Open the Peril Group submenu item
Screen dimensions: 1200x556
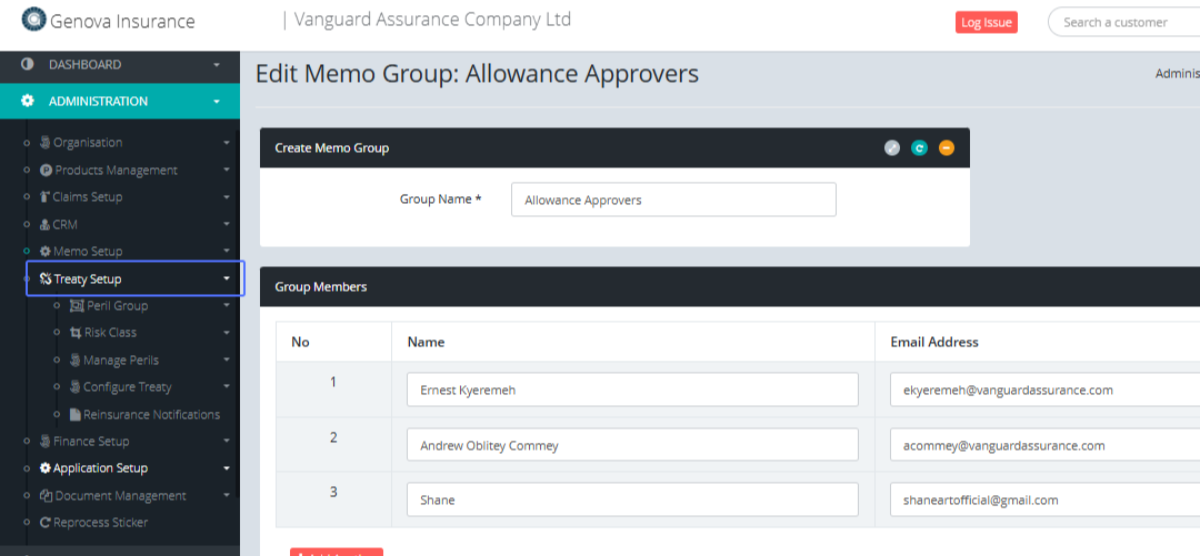click(x=116, y=306)
